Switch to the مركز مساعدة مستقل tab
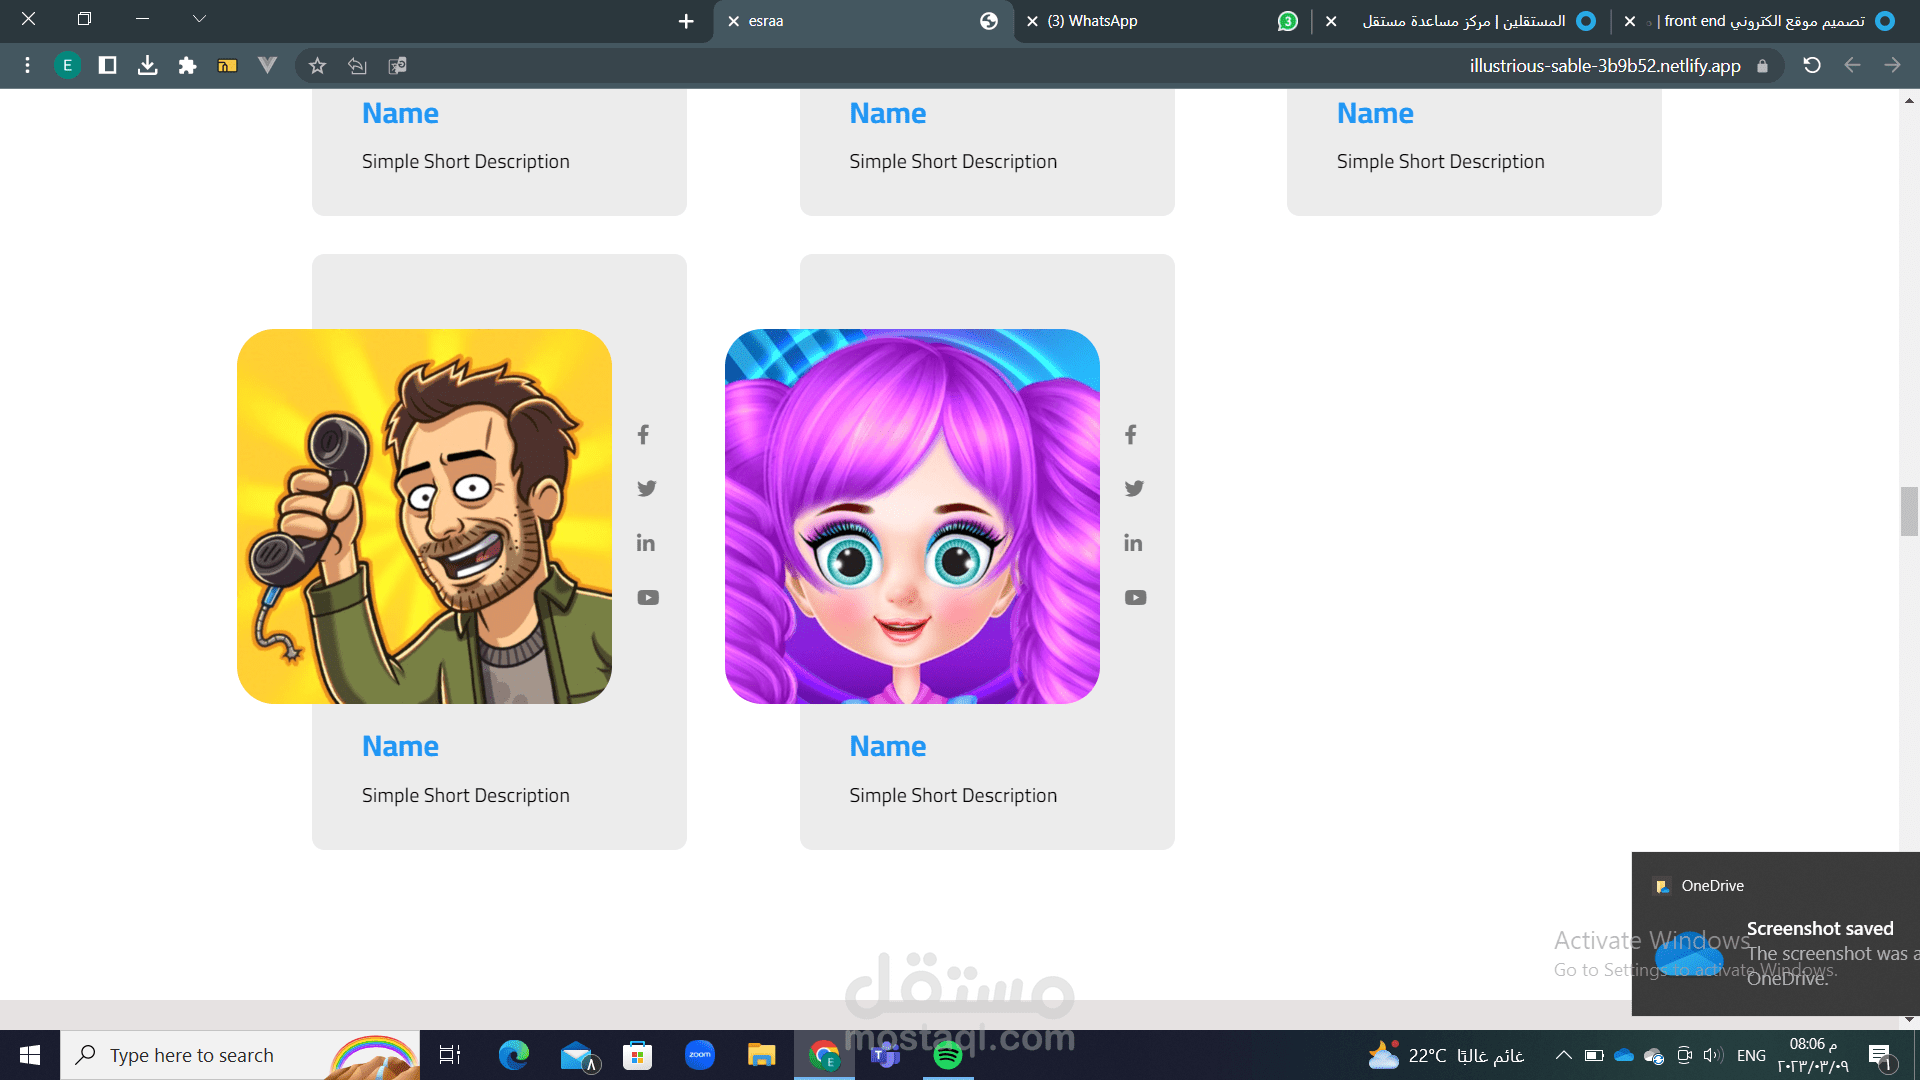1920x1080 pixels. coord(1463,21)
